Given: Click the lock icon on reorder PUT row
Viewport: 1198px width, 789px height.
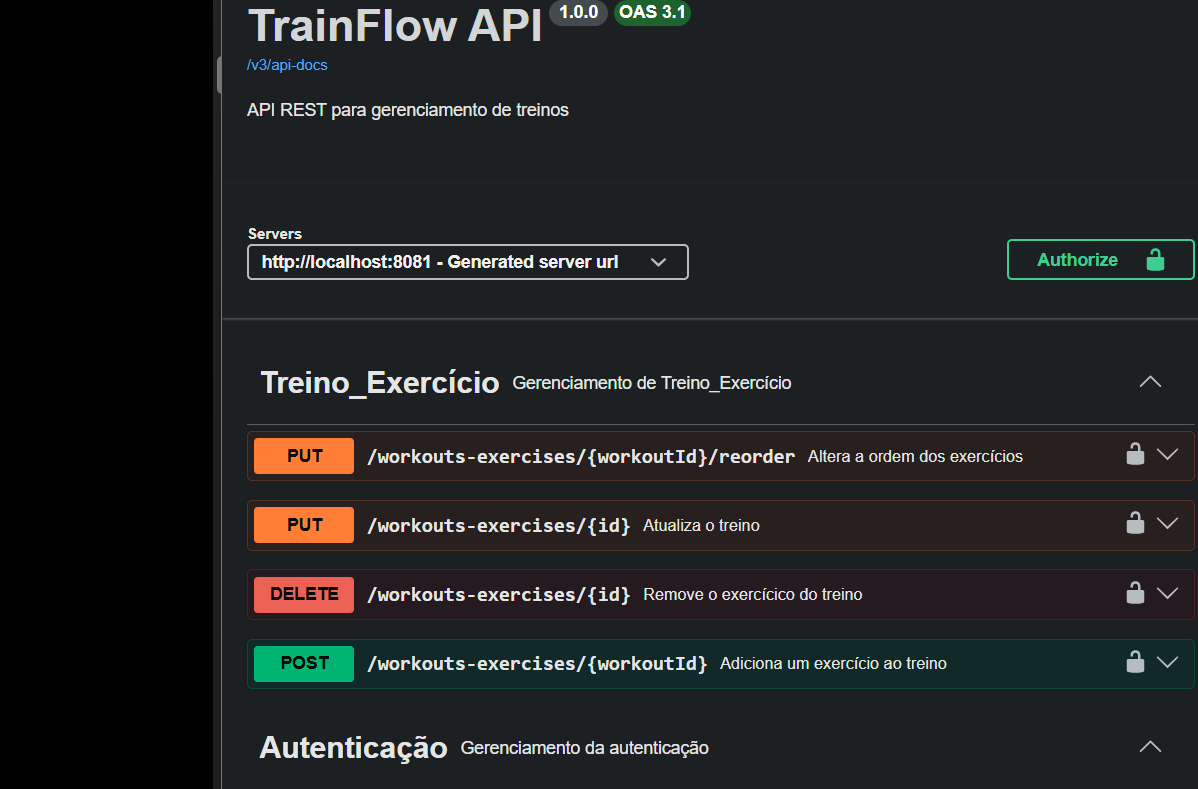Looking at the screenshot, I should 1135,454.
